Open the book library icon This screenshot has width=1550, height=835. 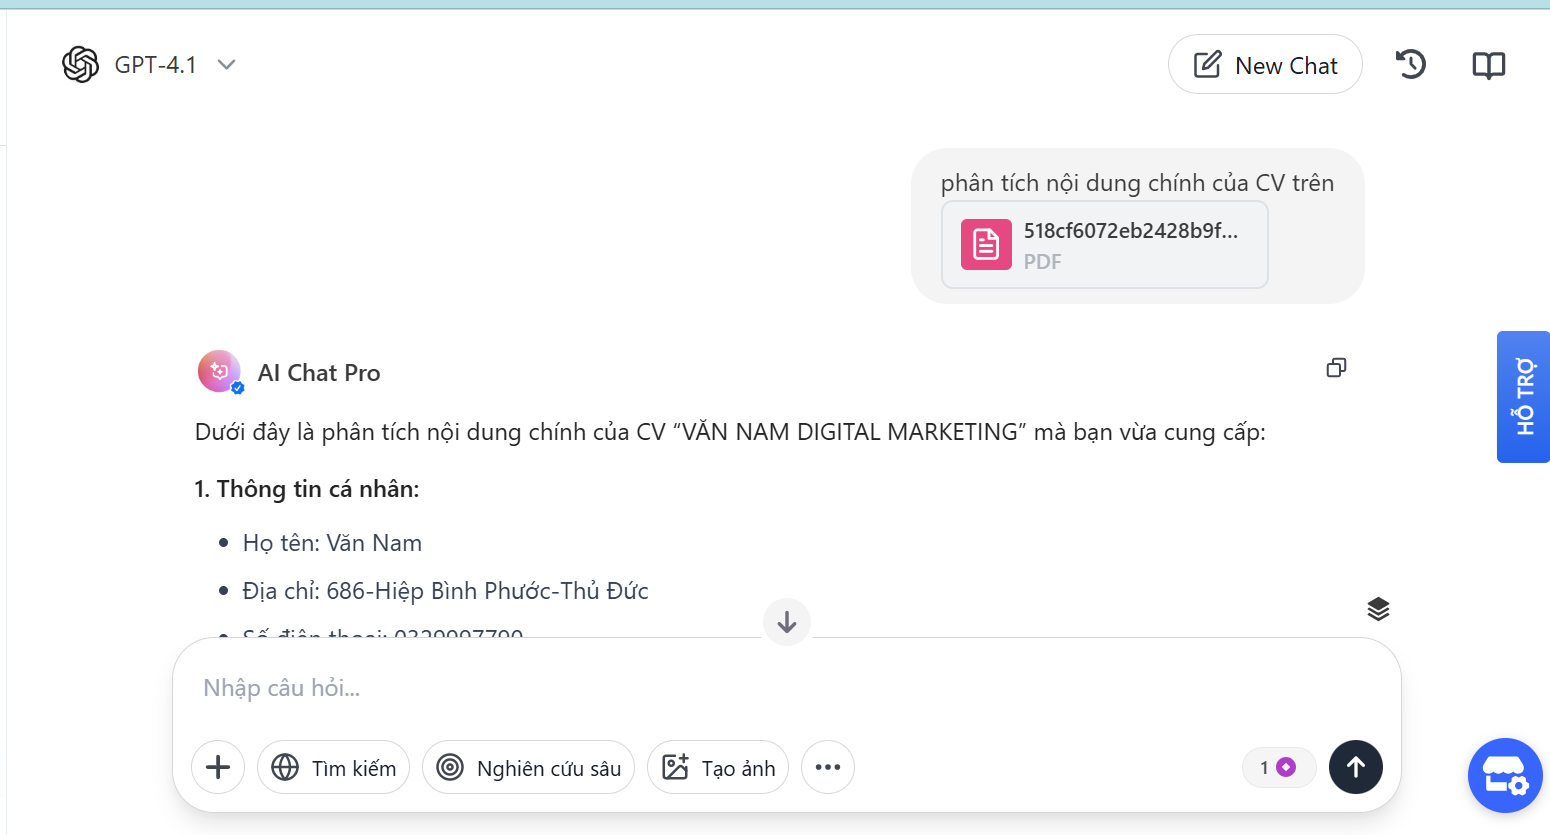[x=1488, y=66]
